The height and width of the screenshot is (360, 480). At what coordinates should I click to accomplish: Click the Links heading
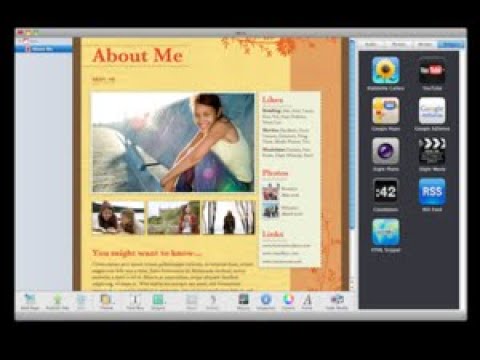click(x=273, y=234)
